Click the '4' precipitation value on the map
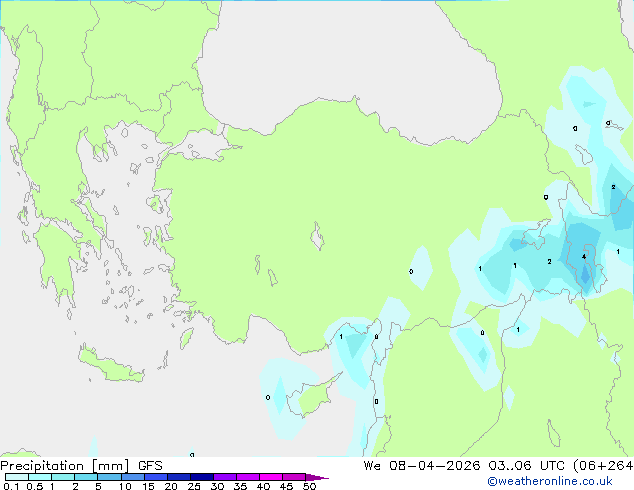 [584, 257]
